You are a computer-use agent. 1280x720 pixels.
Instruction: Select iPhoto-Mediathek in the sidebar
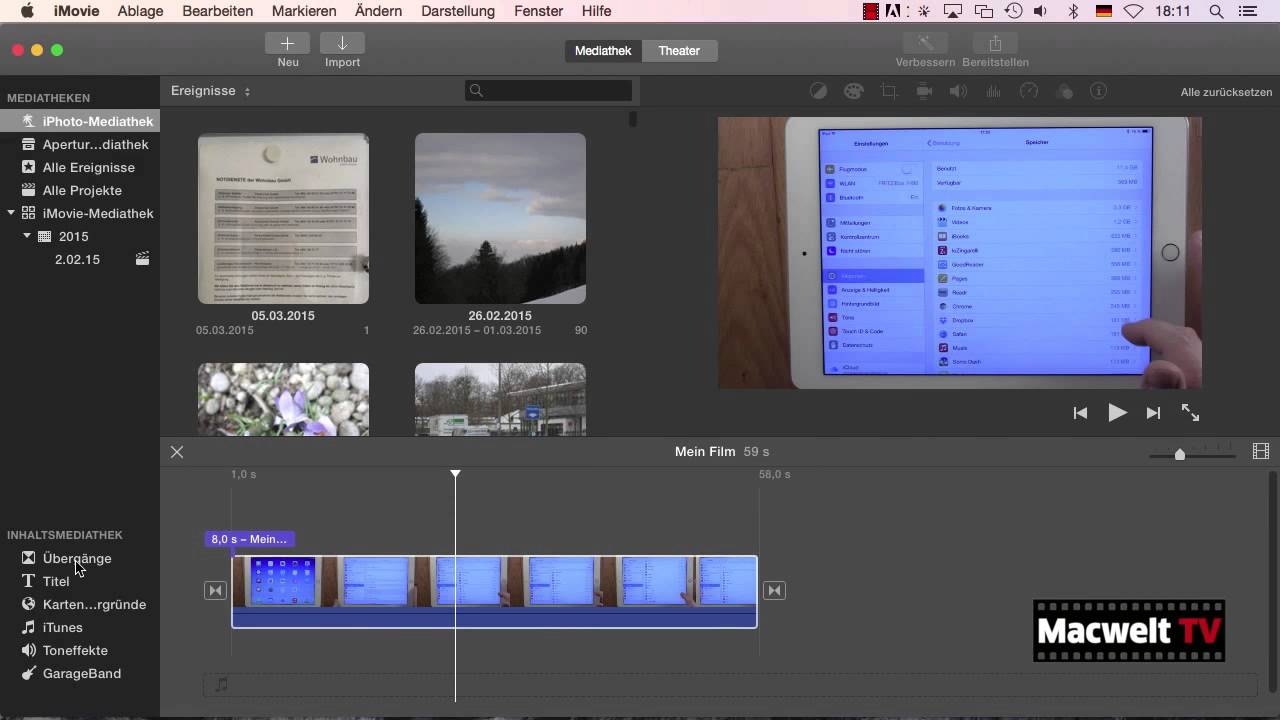(80, 121)
